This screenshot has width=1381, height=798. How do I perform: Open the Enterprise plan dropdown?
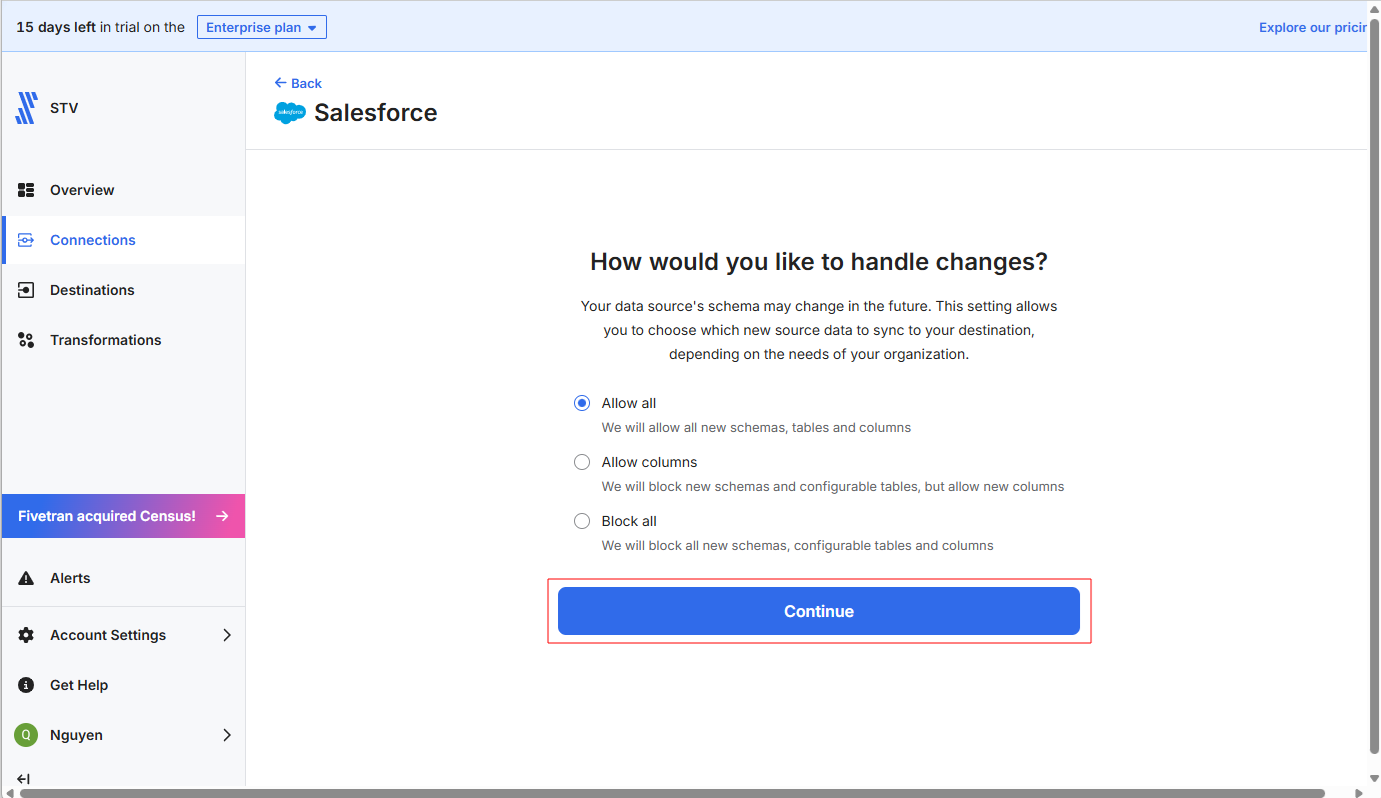(262, 28)
